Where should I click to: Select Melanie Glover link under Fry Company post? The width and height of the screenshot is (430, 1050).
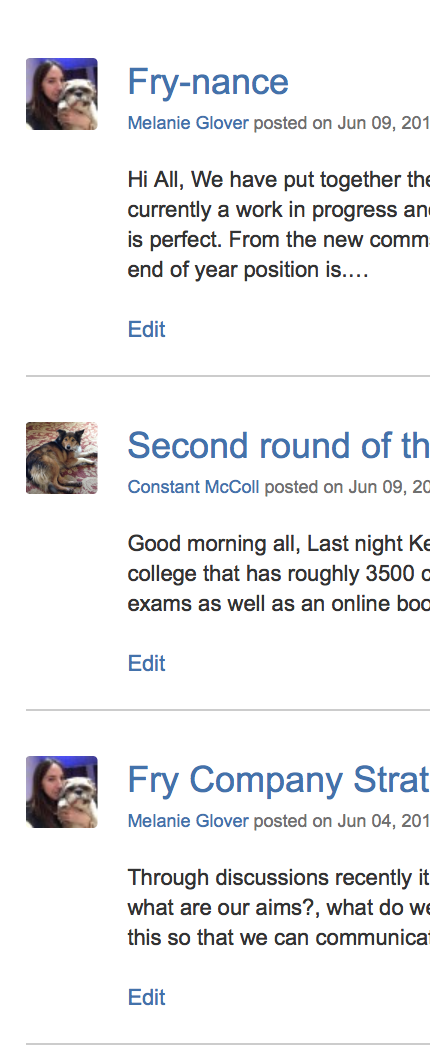tap(188, 821)
